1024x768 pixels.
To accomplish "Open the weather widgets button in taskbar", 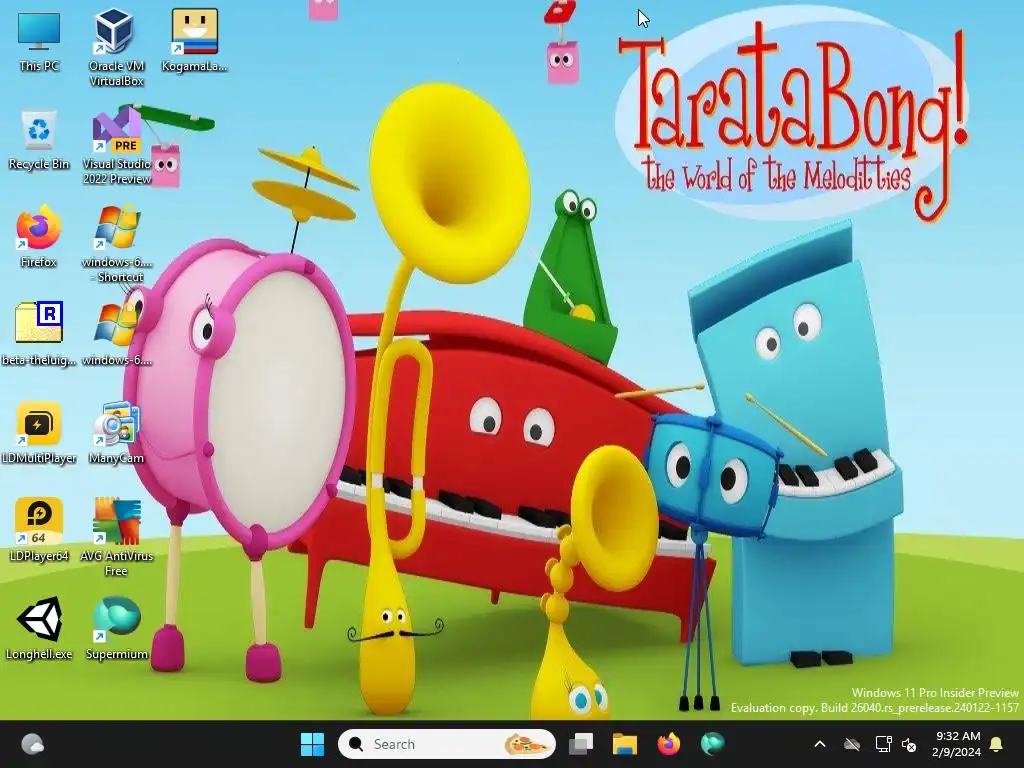I will (33, 744).
